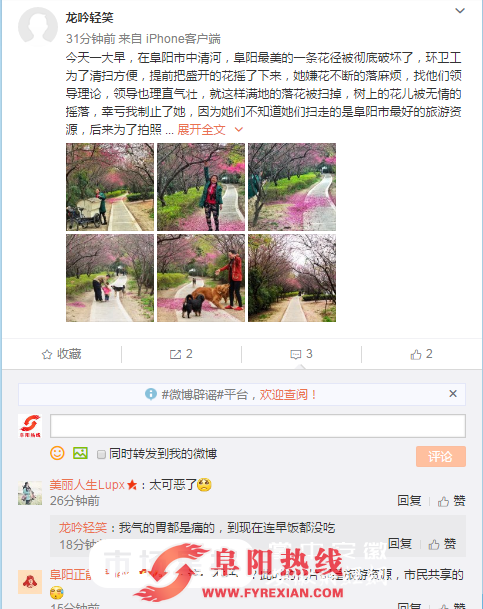
Task: Like 美丽人生Lupx's comment with 赞
Action: (x=452, y=501)
